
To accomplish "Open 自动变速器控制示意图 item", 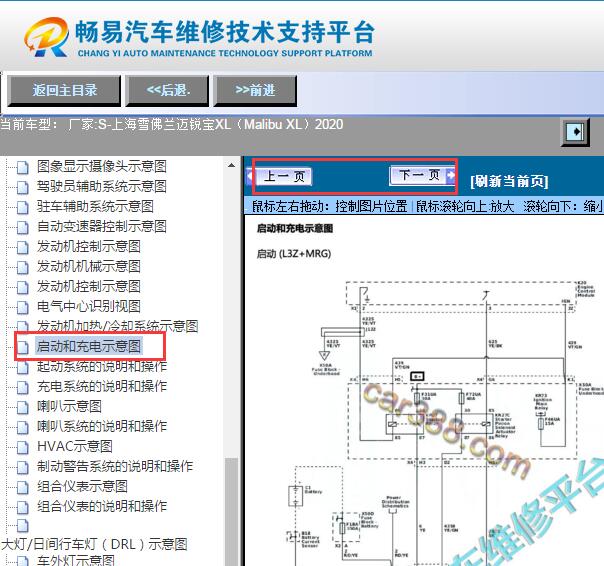I will [102, 227].
